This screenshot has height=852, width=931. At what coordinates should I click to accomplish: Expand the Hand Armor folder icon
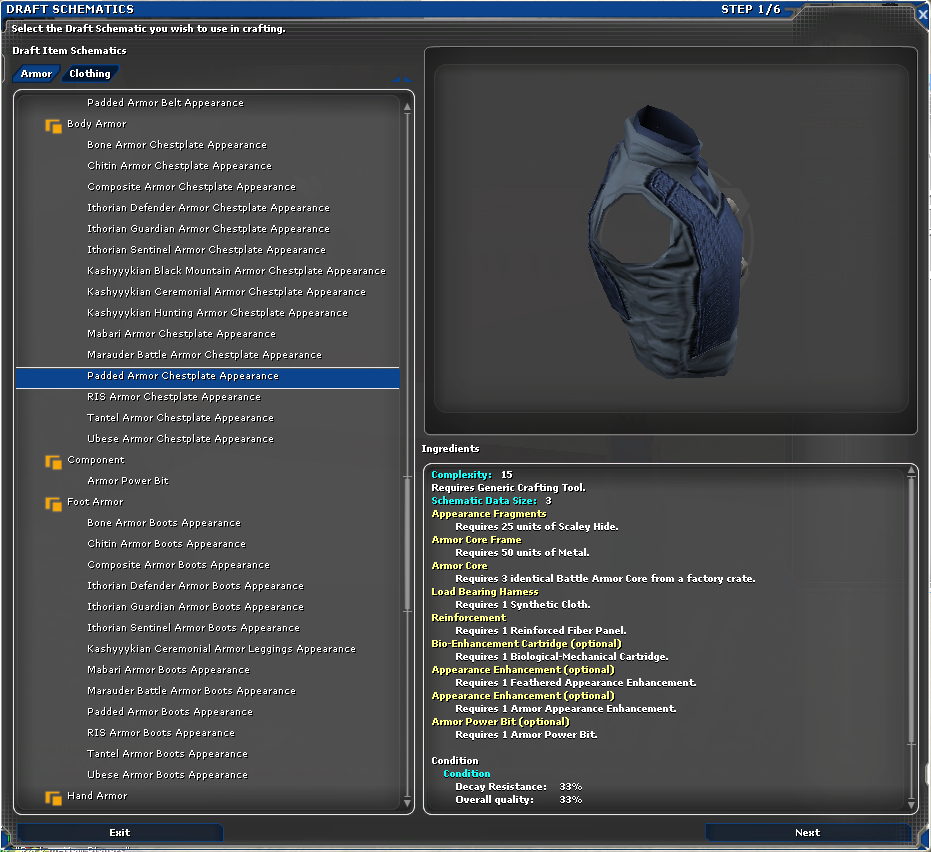(x=53, y=797)
